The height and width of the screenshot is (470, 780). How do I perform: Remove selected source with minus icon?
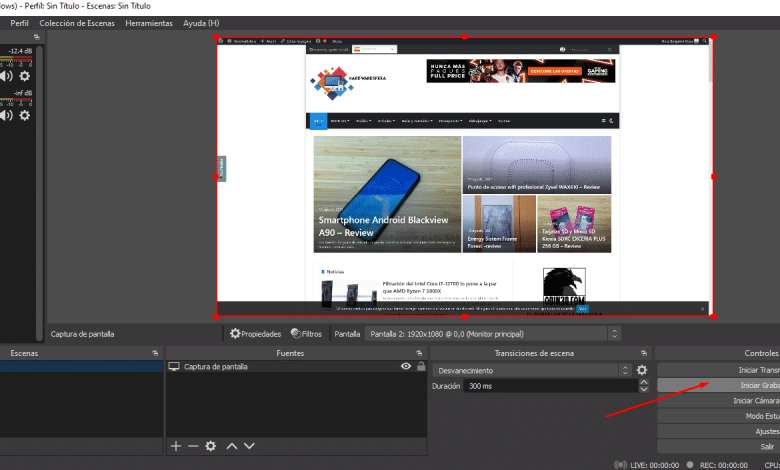193,446
